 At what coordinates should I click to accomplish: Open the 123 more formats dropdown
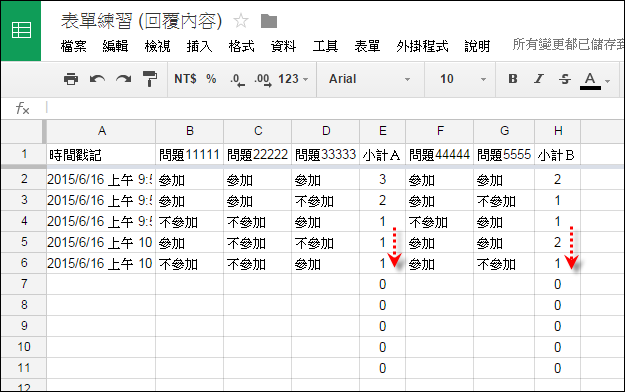(x=293, y=79)
